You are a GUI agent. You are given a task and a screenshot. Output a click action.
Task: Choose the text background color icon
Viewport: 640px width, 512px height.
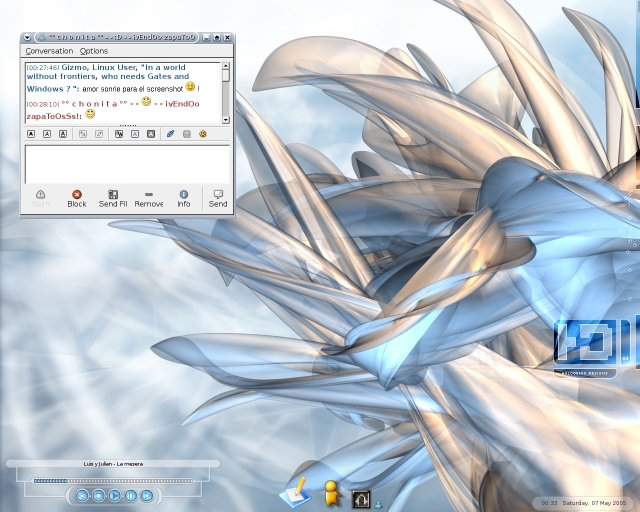pos(151,134)
